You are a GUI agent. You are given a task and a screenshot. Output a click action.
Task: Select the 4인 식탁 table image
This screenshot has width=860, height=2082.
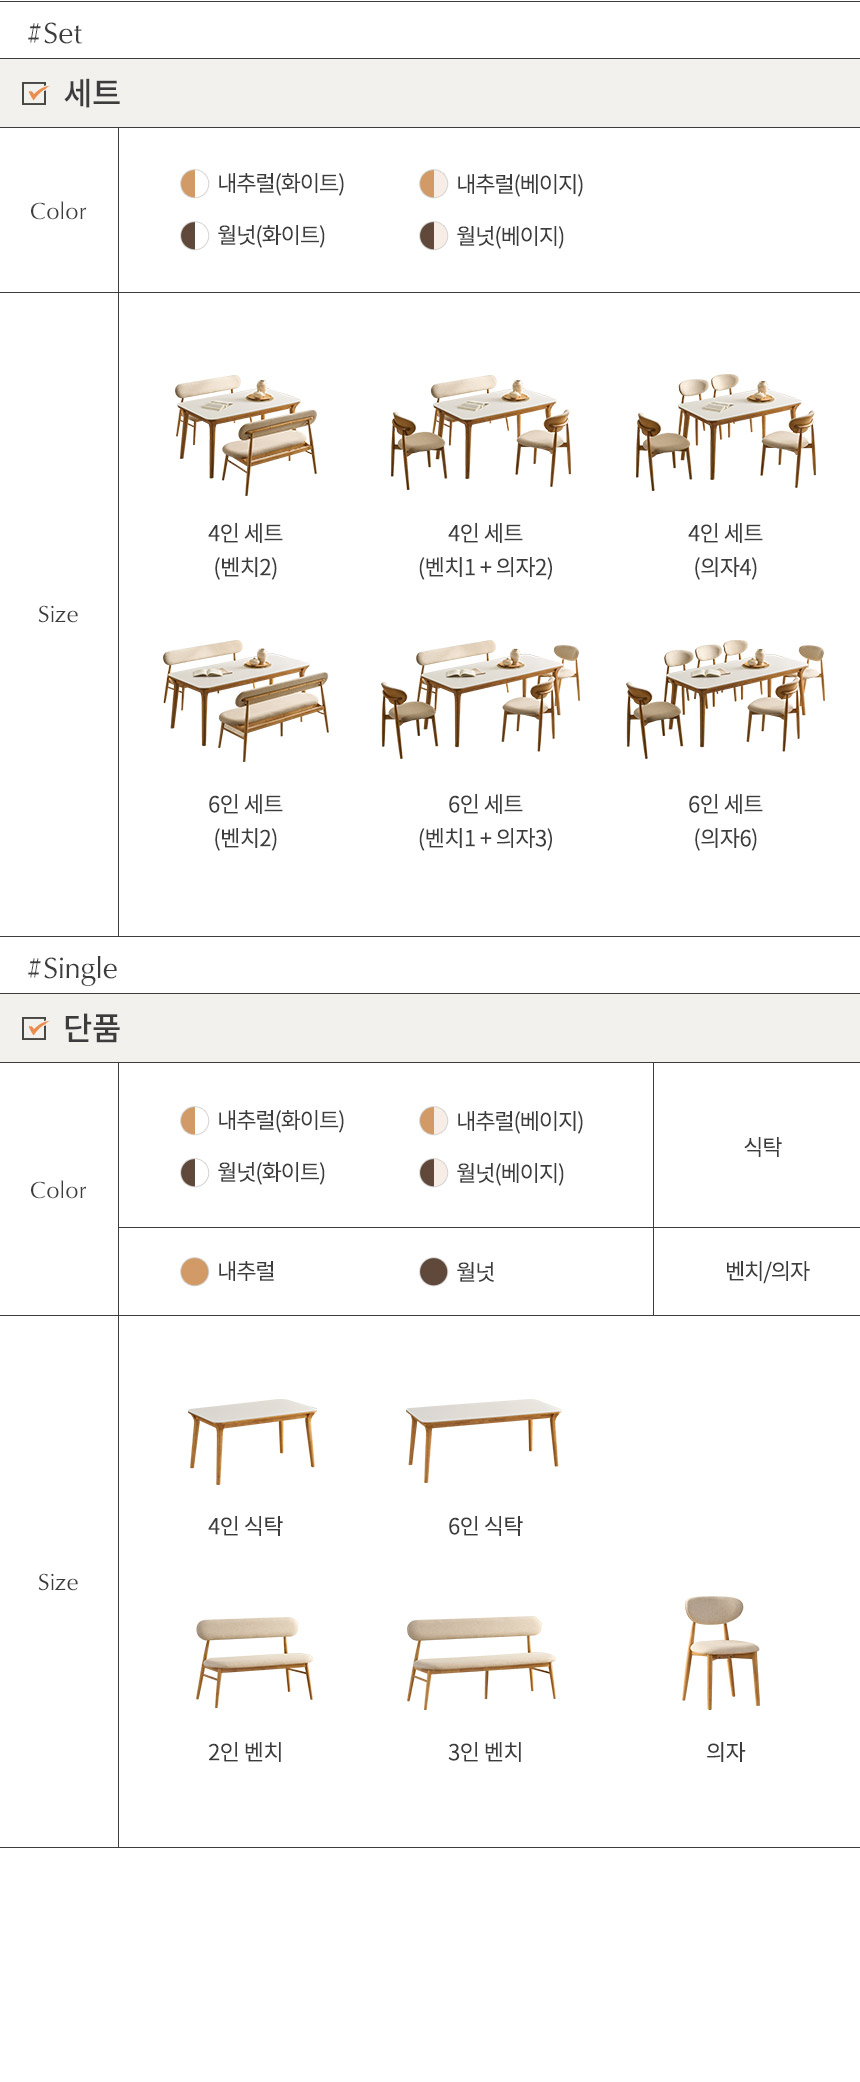tap(253, 1441)
